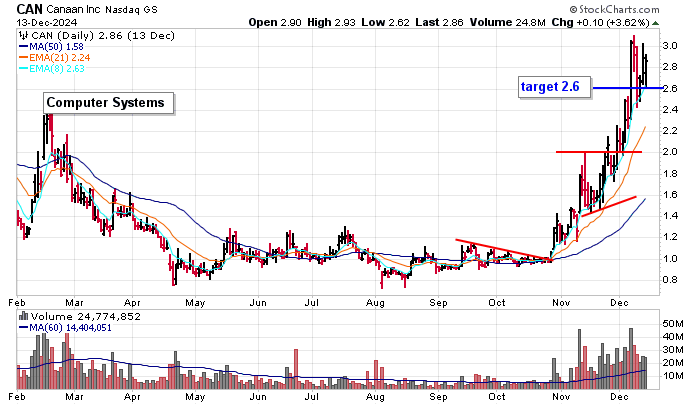Screen dimensions: 700x405
Task: Click the Nov month label under the price panel
Action: [x=561, y=303]
